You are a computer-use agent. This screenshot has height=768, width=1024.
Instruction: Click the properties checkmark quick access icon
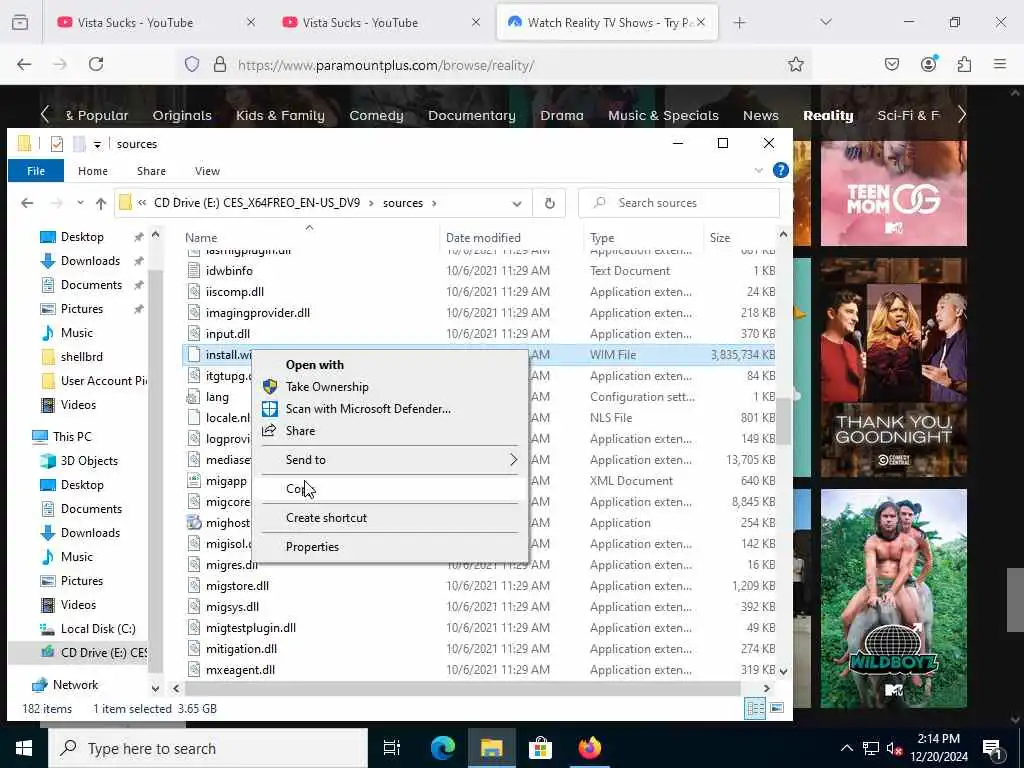point(57,144)
